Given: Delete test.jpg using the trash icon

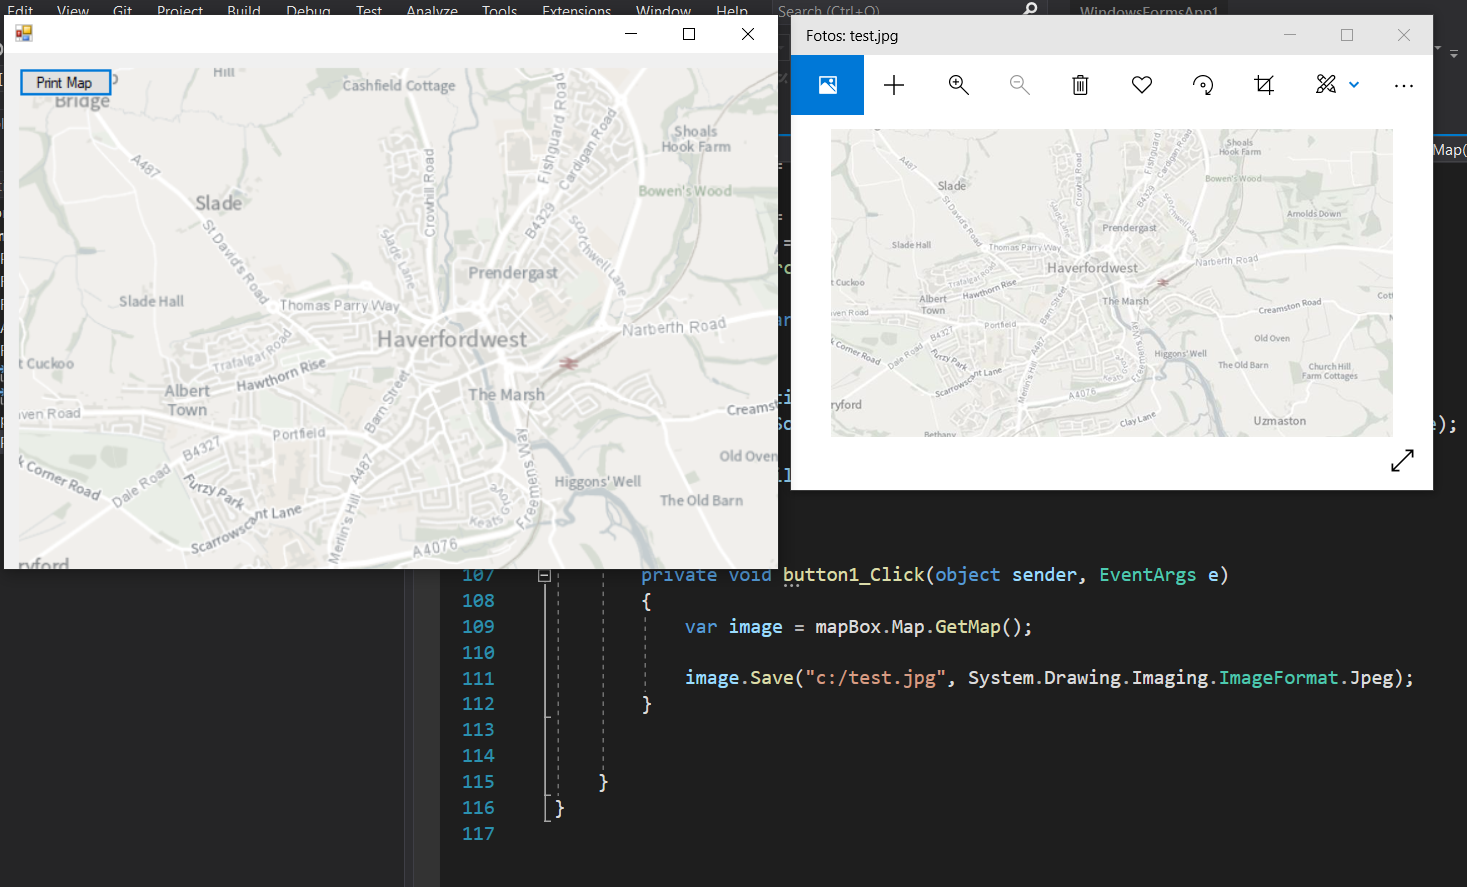Looking at the screenshot, I should point(1079,84).
